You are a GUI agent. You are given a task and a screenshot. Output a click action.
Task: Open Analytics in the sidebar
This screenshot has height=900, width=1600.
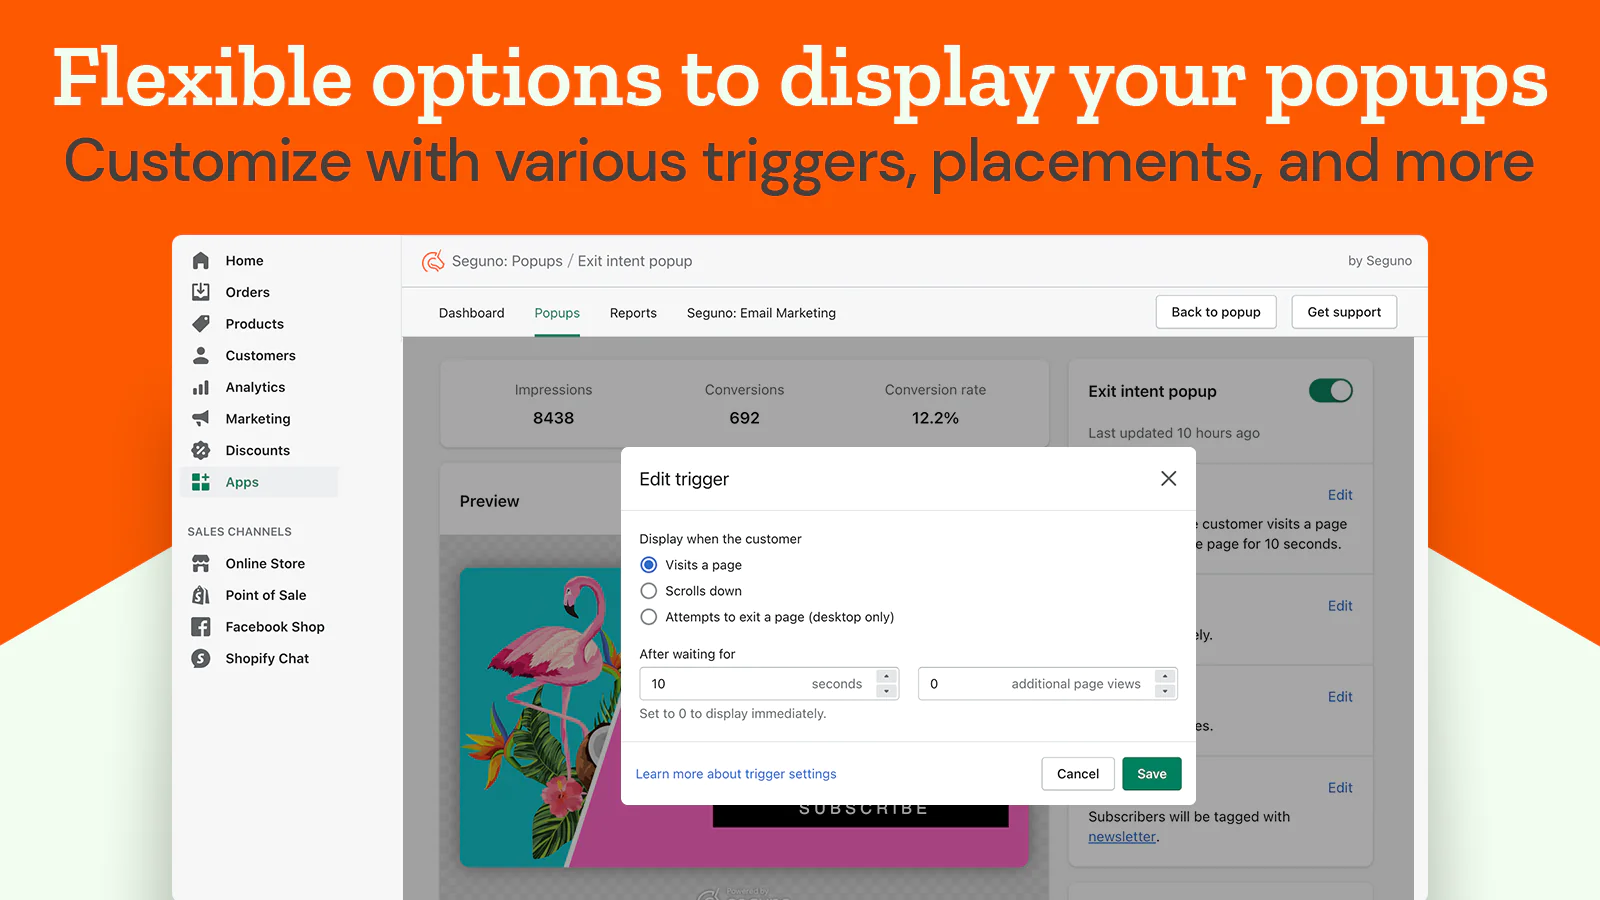pyautogui.click(x=256, y=387)
